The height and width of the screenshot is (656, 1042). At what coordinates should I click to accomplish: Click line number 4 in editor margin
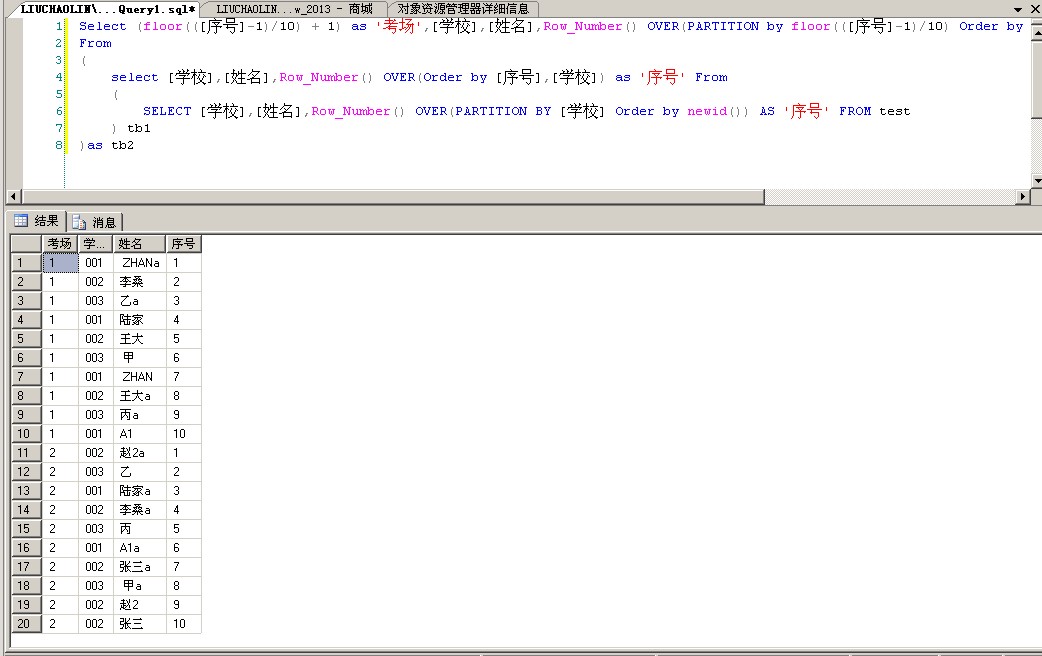coord(59,77)
